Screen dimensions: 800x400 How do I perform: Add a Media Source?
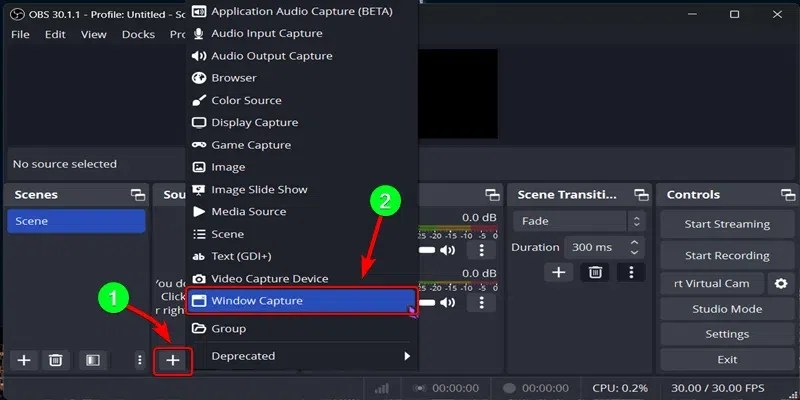pyautogui.click(x=302, y=212)
